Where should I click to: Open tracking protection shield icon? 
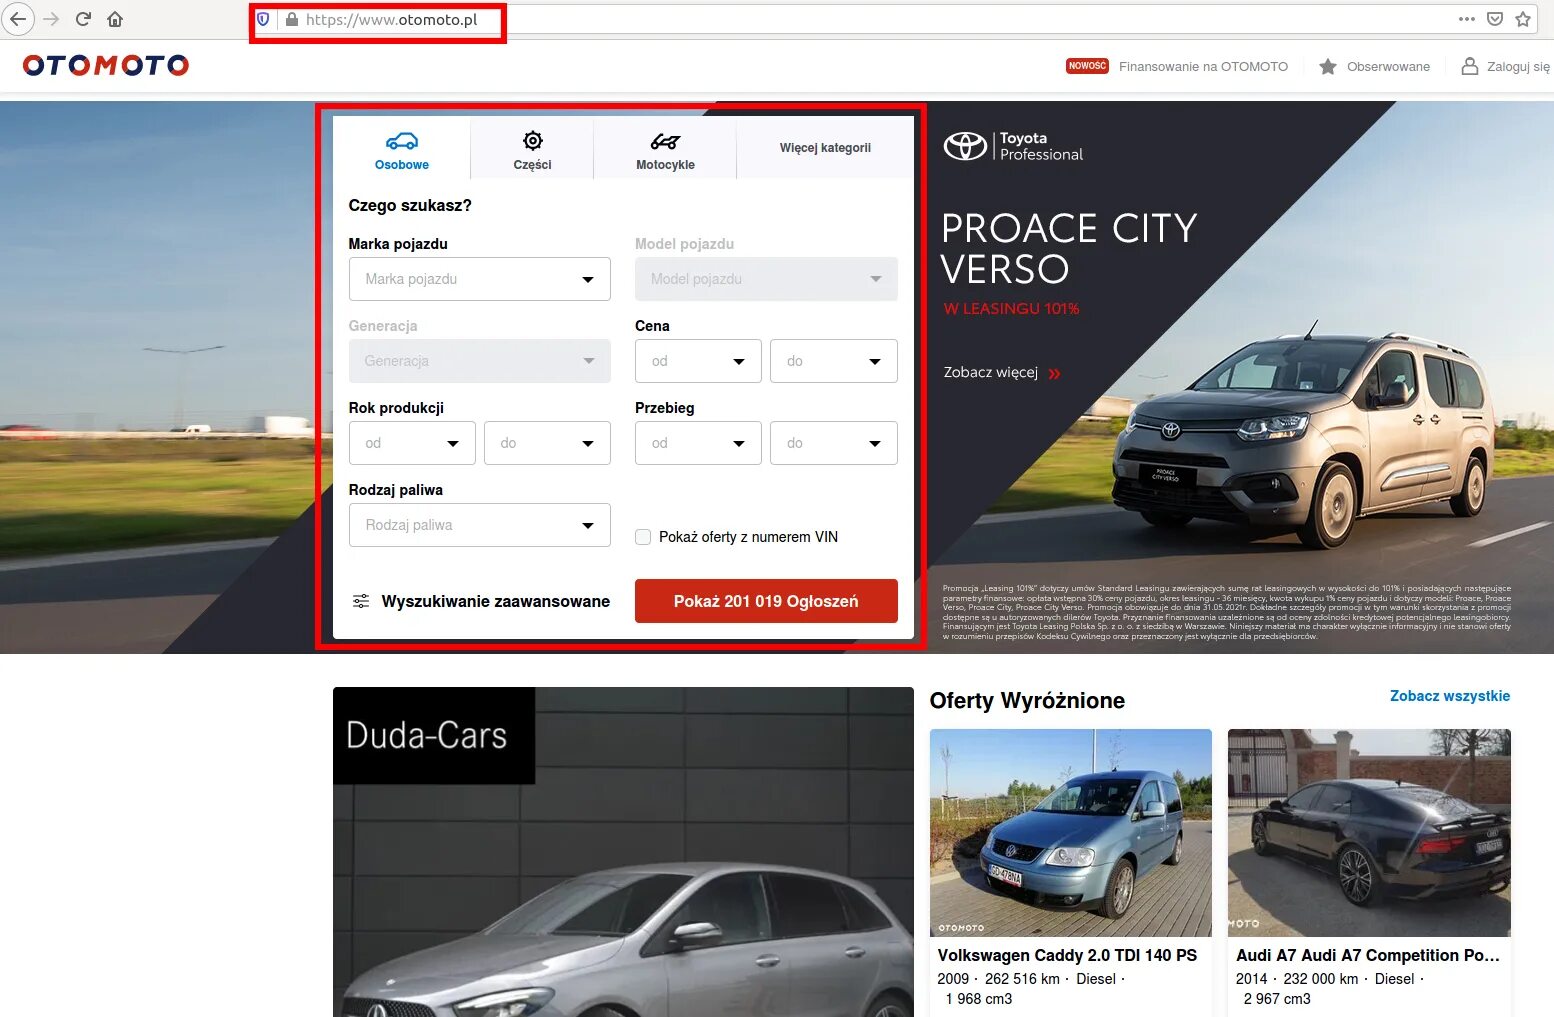(263, 19)
